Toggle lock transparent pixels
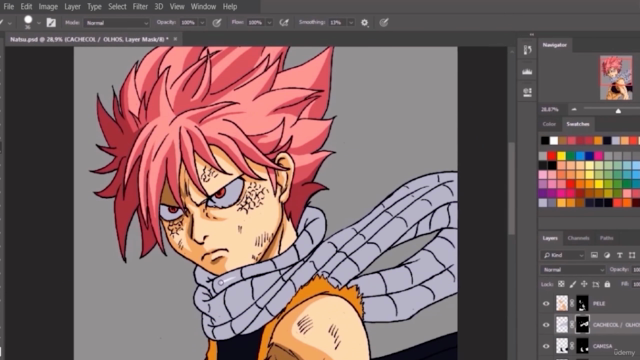The width and height of the screenshot is (640, 360). [x=561, y=284]
